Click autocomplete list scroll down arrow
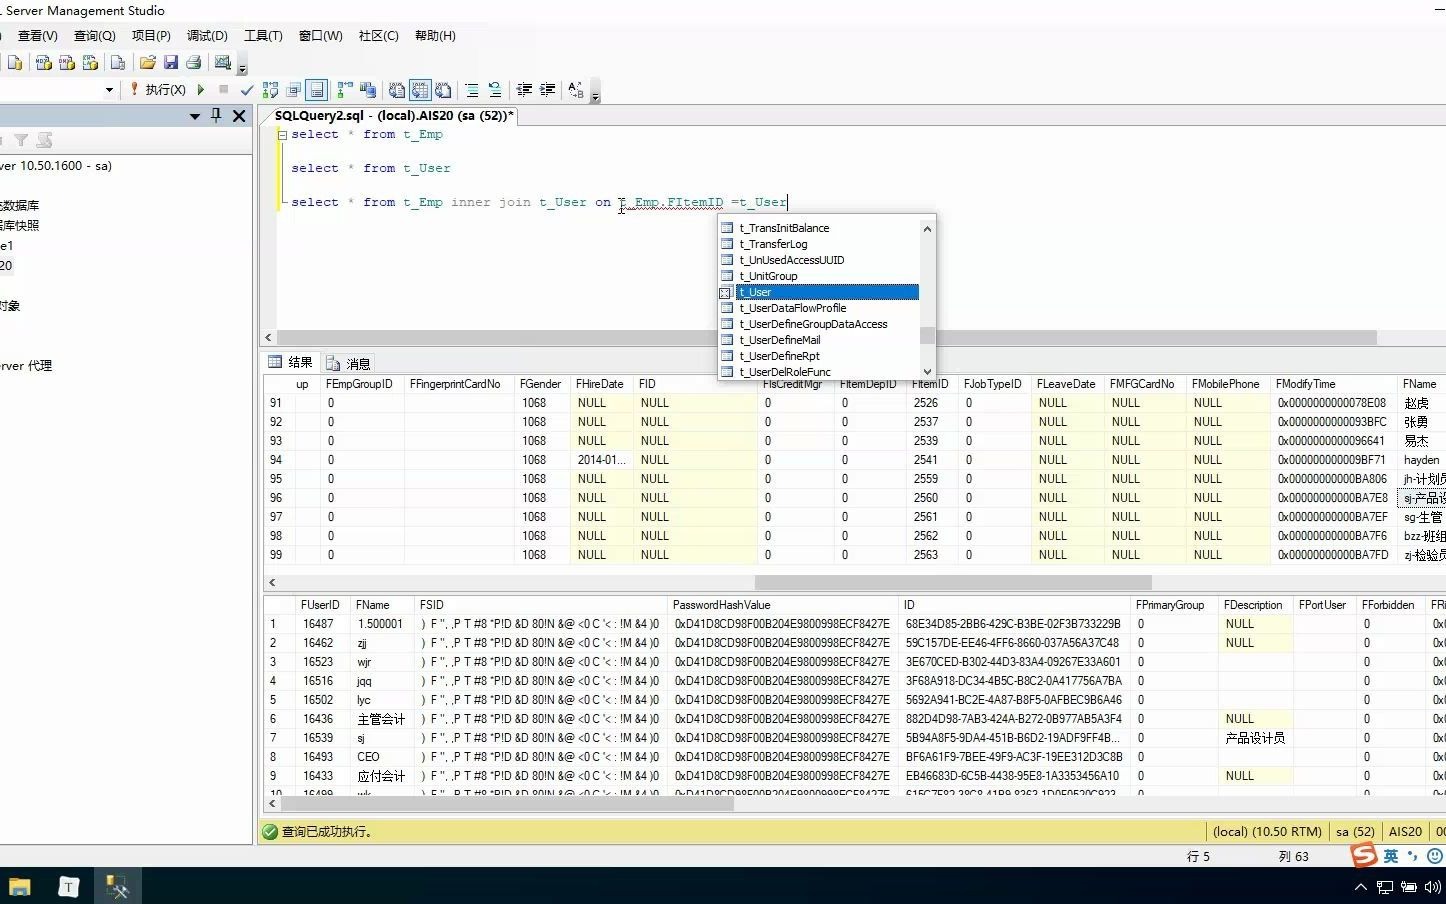The width and height of the screenshot is (1446, 904). point(927,371)
